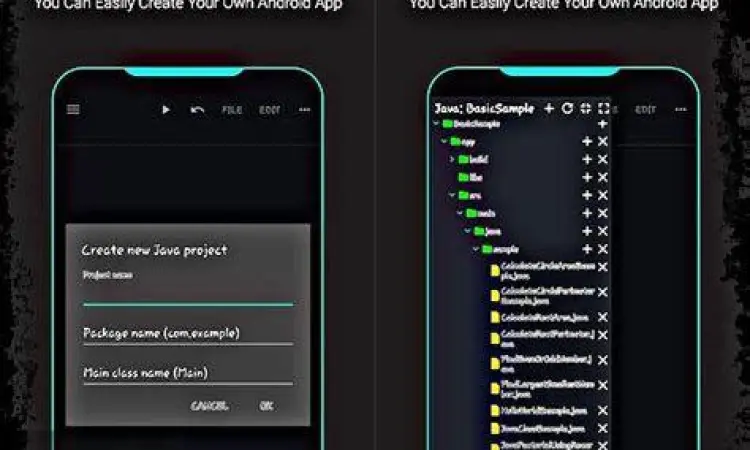The height and width of the screenshot is (450, 750).
Task: Add an item with the main folder's plus icon
Action: pos(587,213)
